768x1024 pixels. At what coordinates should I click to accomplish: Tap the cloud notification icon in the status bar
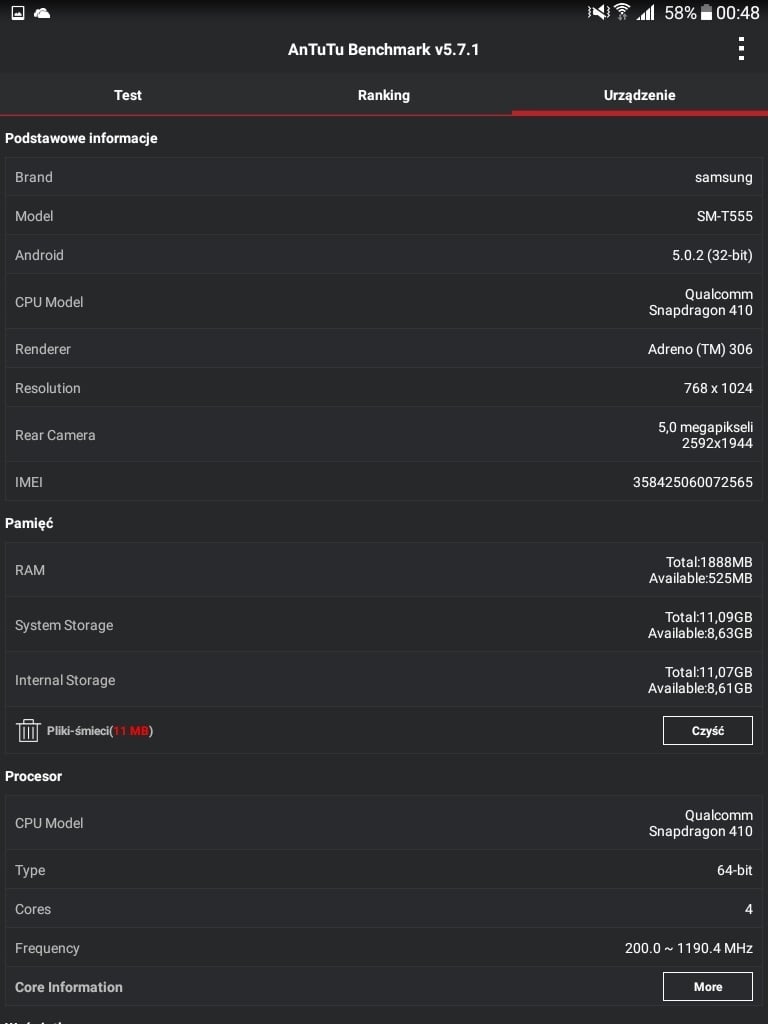click(42, 12)
